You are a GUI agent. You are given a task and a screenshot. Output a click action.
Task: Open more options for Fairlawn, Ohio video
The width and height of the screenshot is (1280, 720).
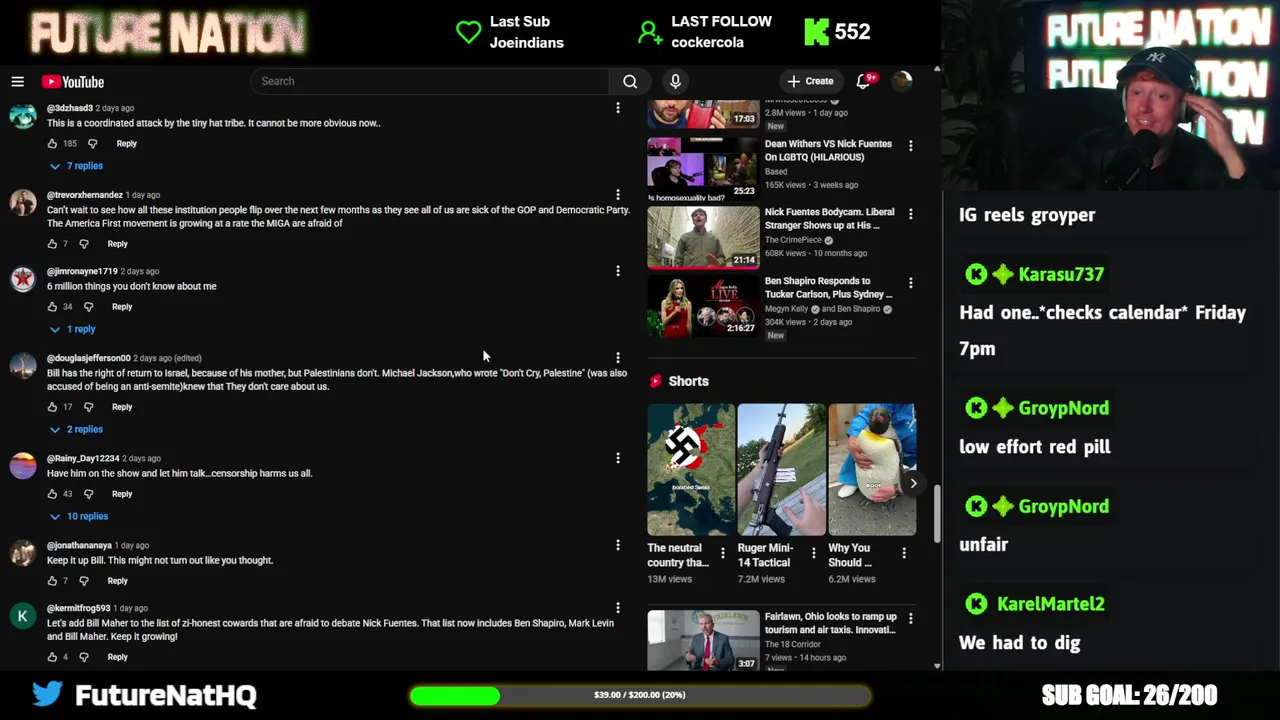click(910, 619)
